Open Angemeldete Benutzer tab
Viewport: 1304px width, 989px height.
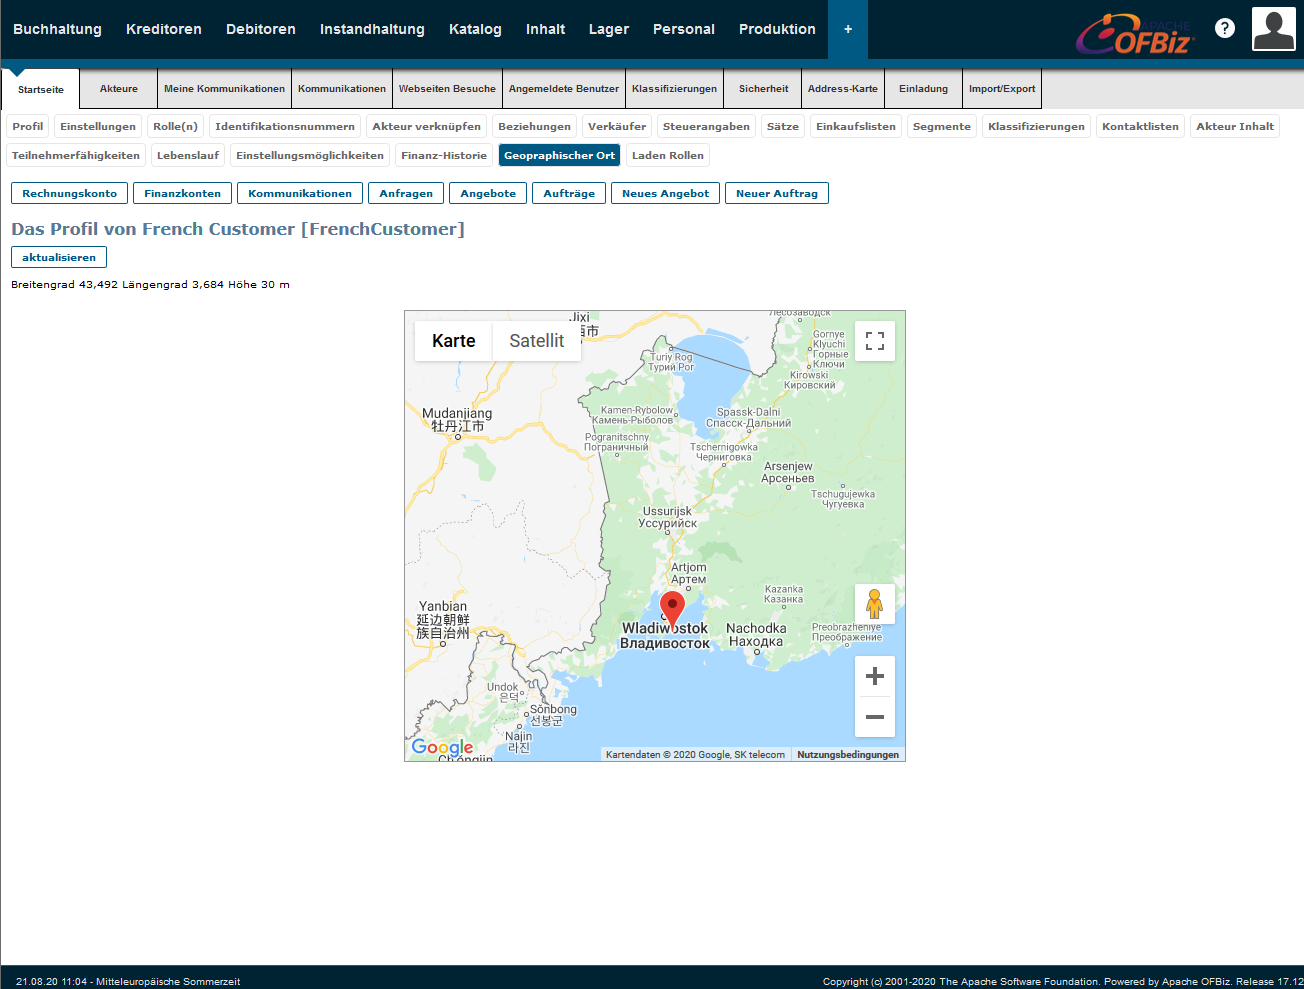564,88
